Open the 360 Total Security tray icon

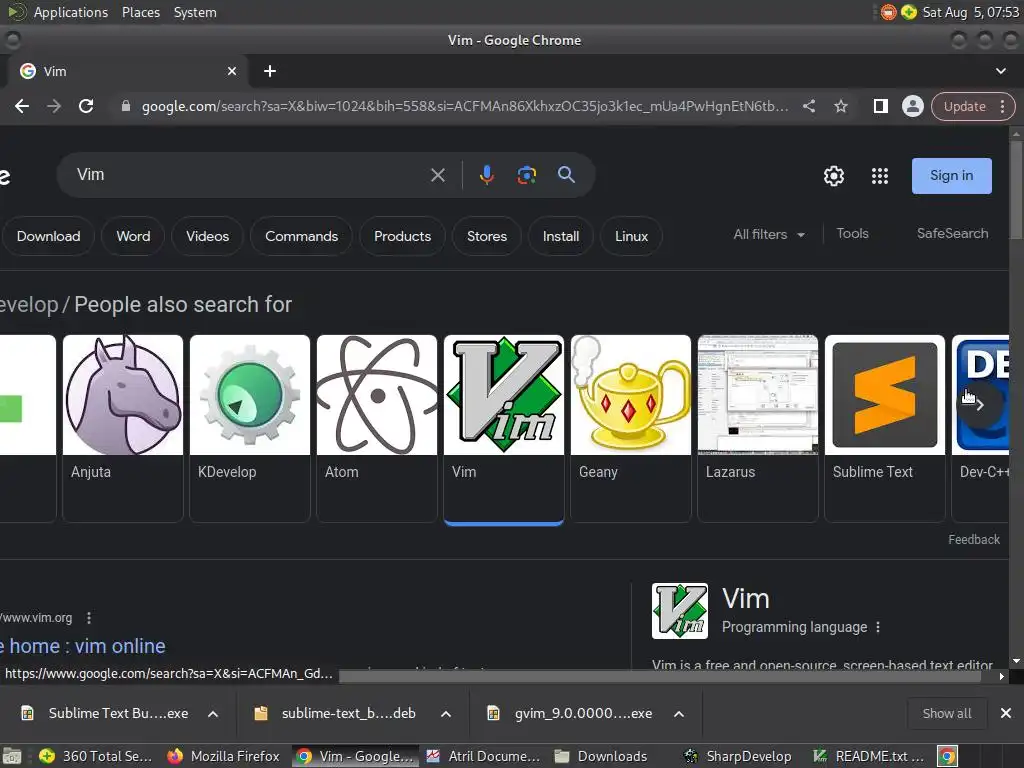tap(908, 12)
